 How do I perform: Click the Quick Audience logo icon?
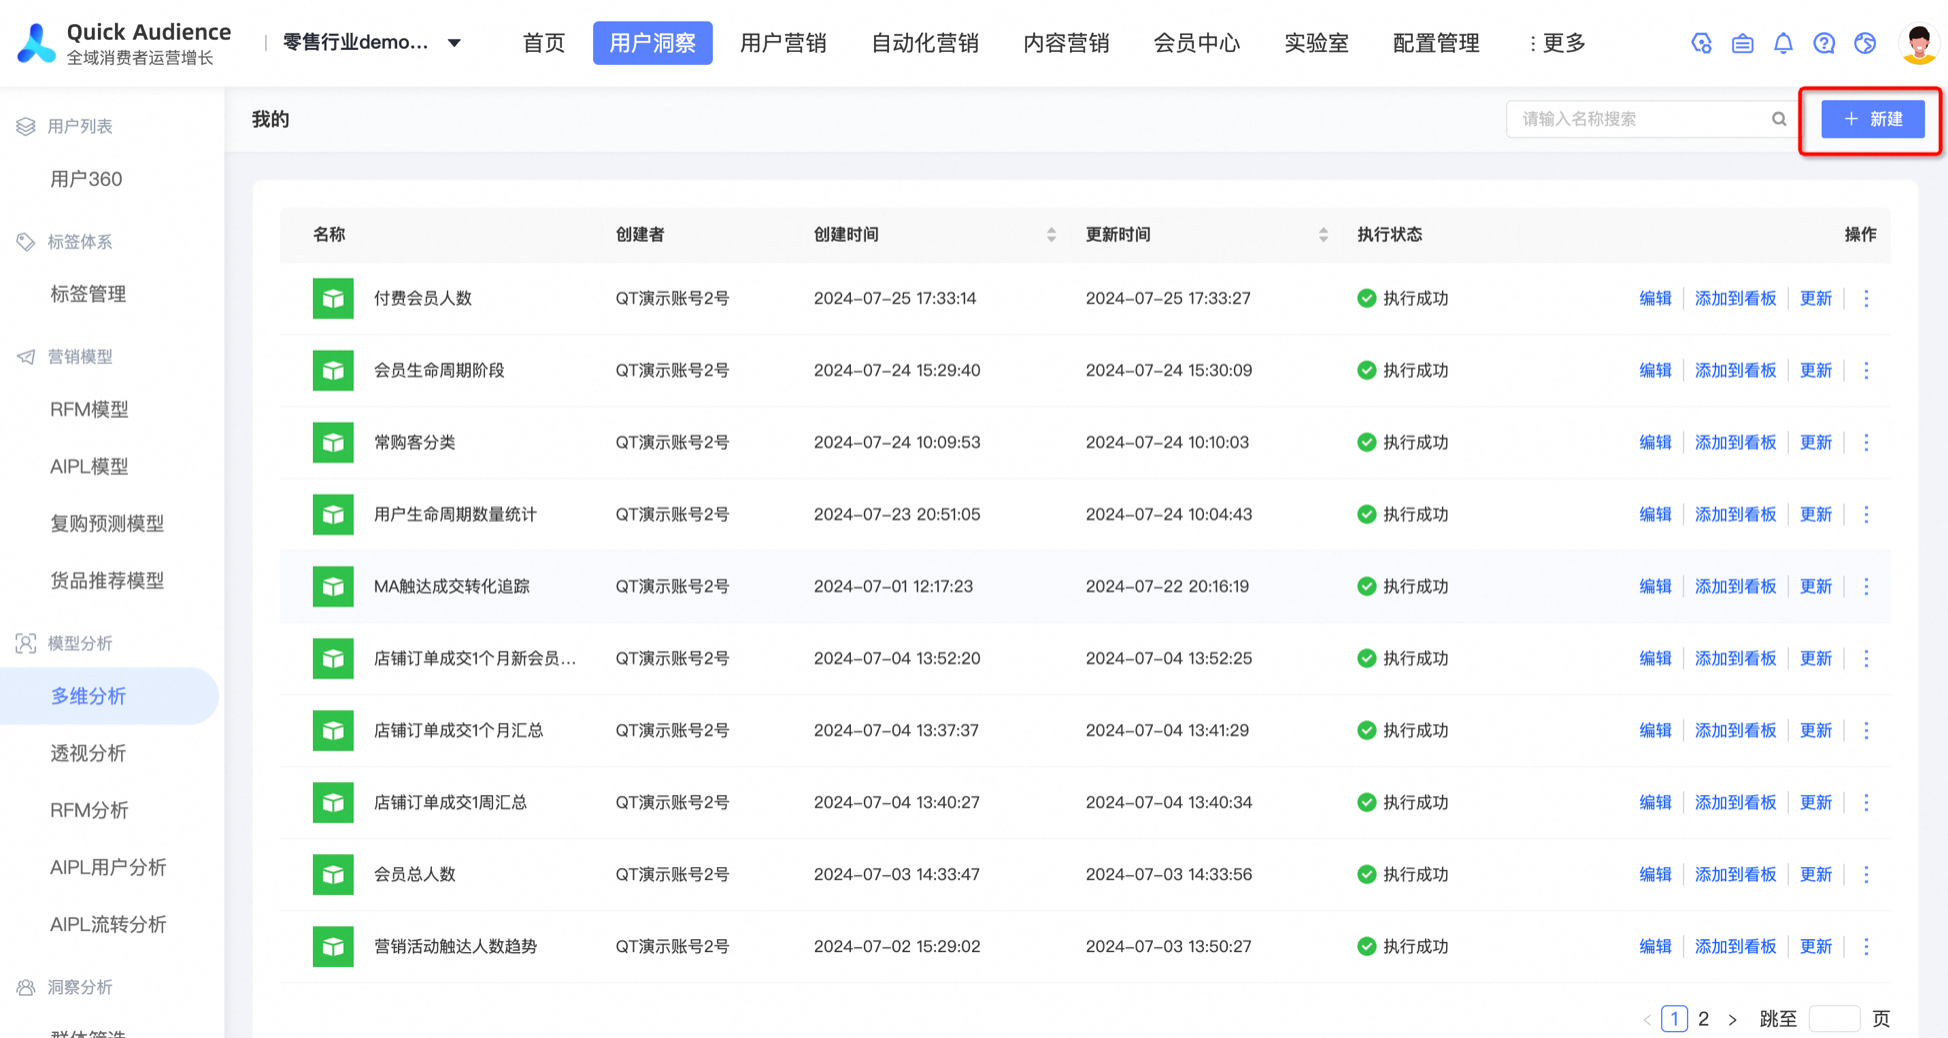pyautogui.click(x=37, y=43)
